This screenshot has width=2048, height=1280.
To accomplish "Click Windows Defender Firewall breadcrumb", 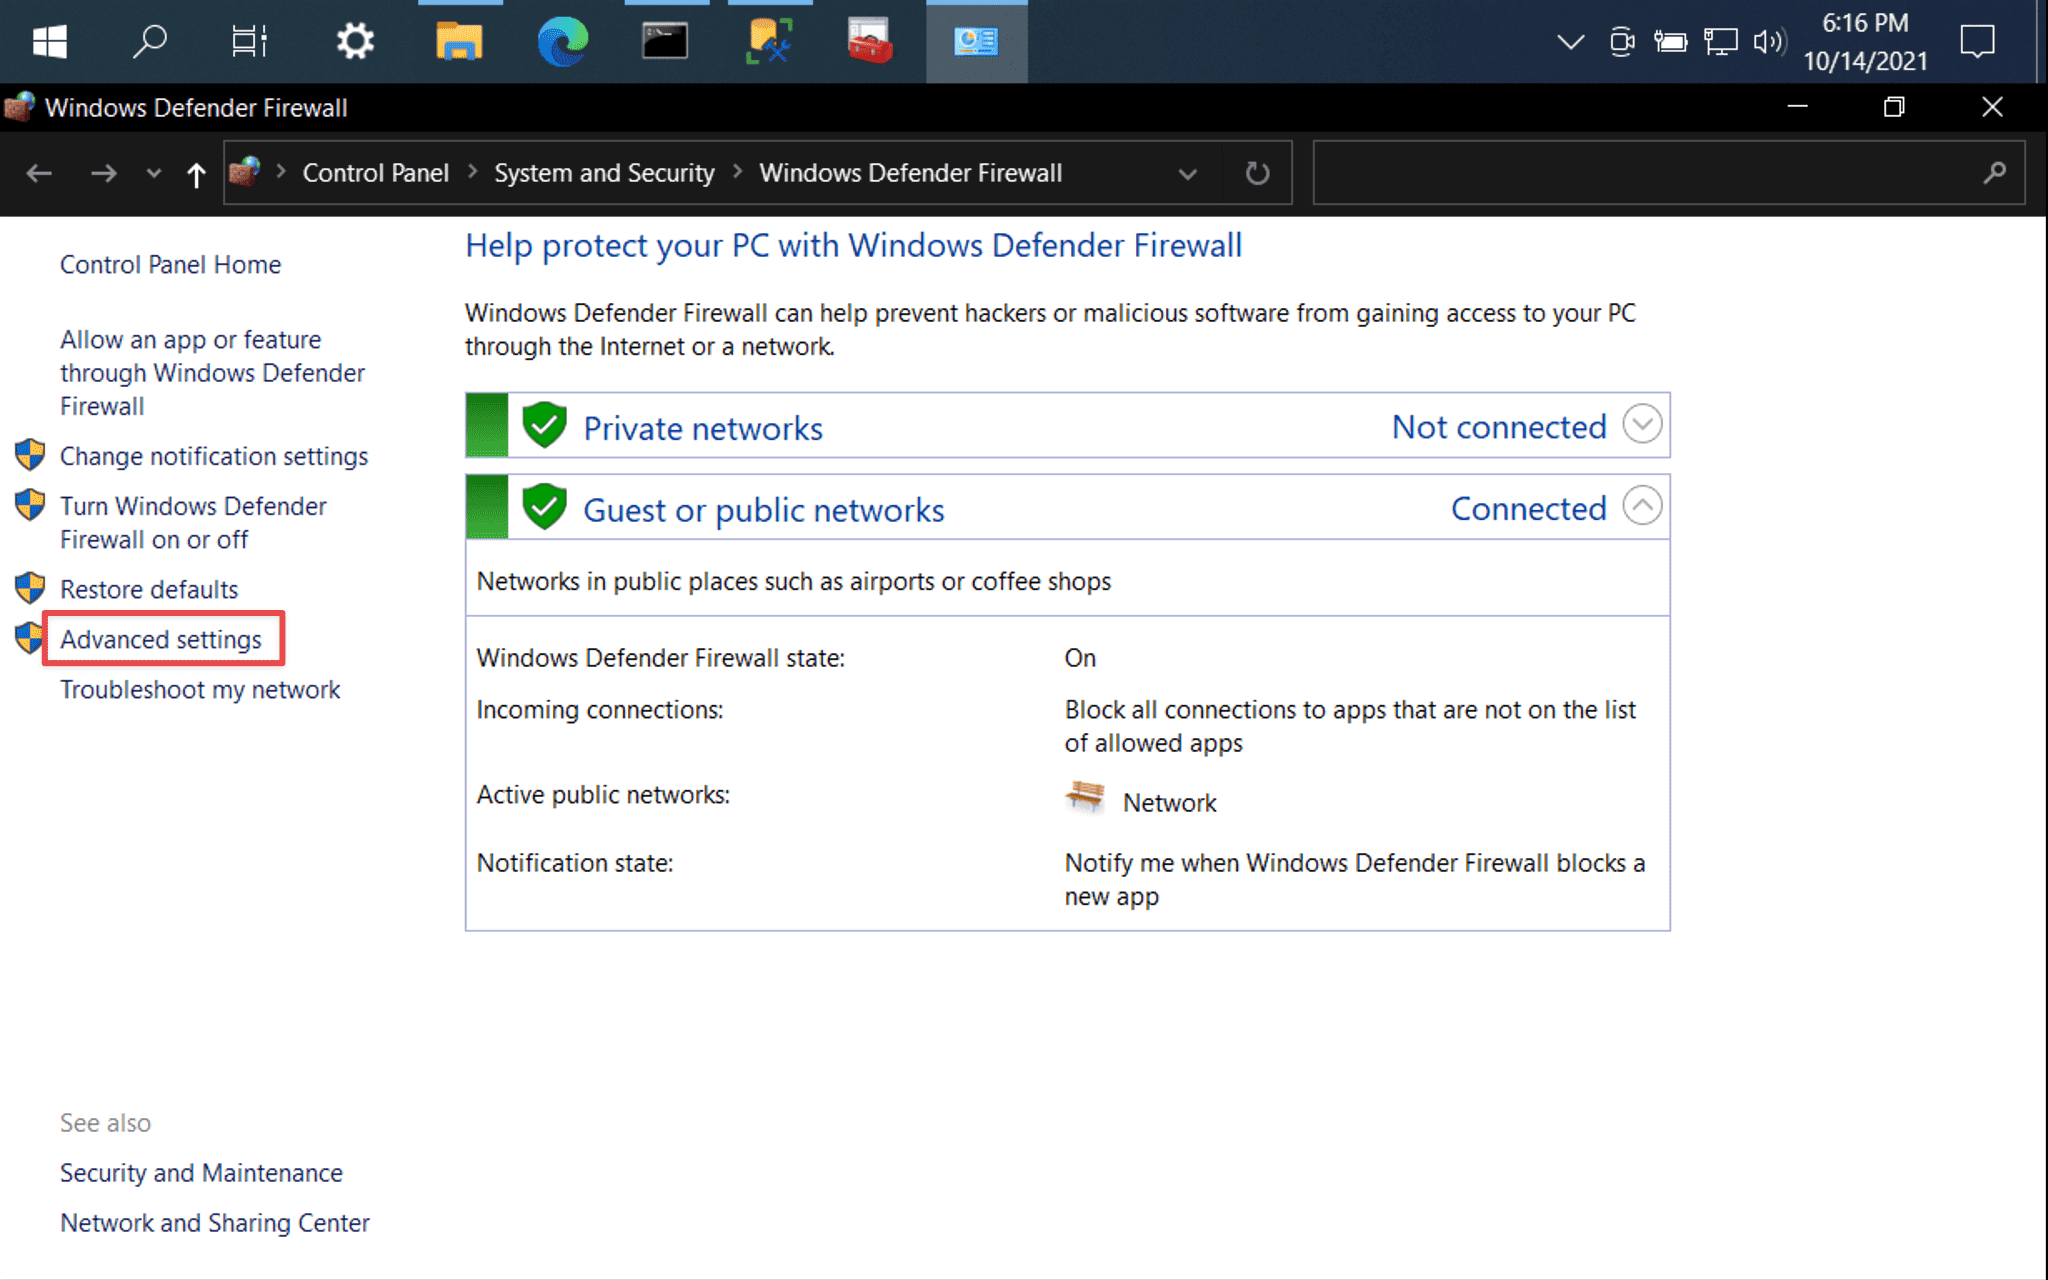I will (910, 173).
